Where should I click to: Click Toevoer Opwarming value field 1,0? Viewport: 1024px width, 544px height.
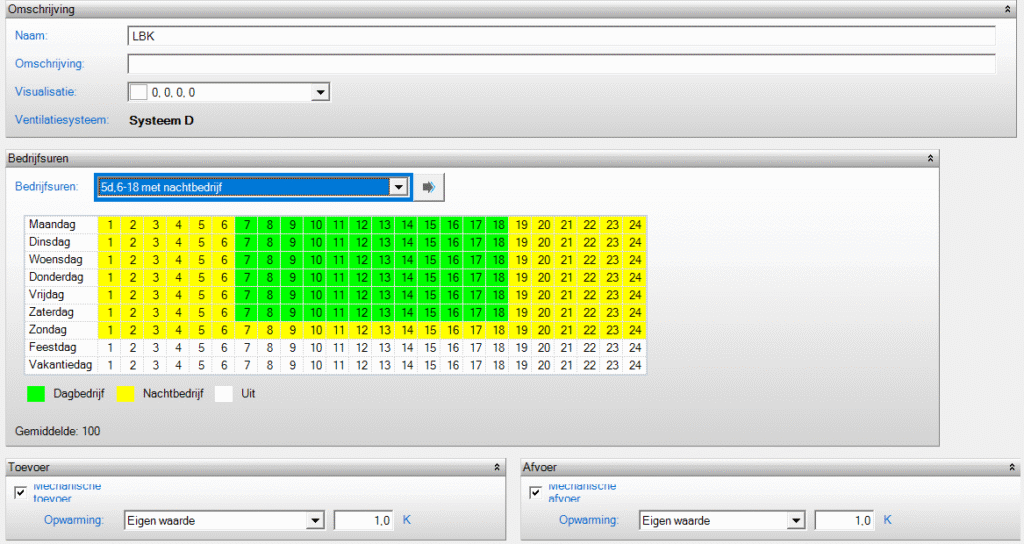click(x=363, y=520)
